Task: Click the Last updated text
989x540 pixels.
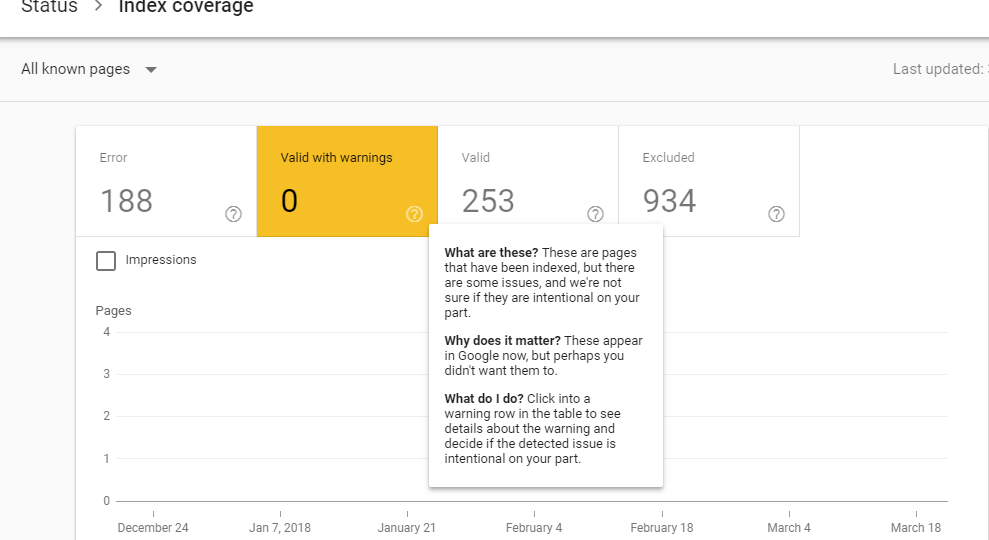Action: tap(940, 69)
